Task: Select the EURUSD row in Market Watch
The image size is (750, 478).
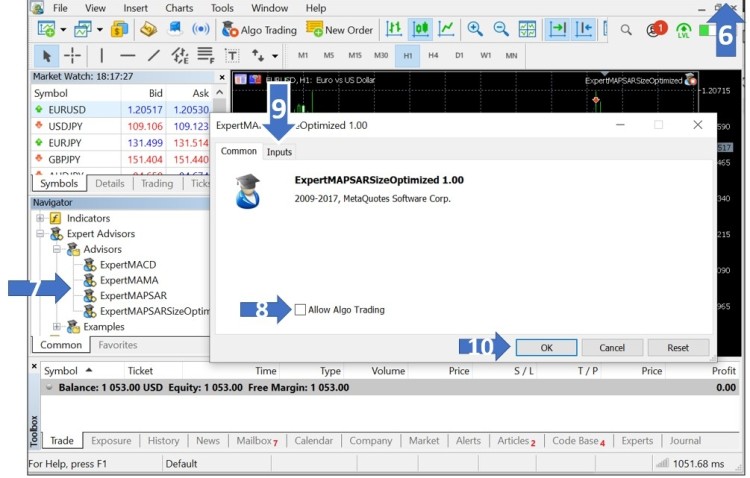Action: (x=65, y=109)
